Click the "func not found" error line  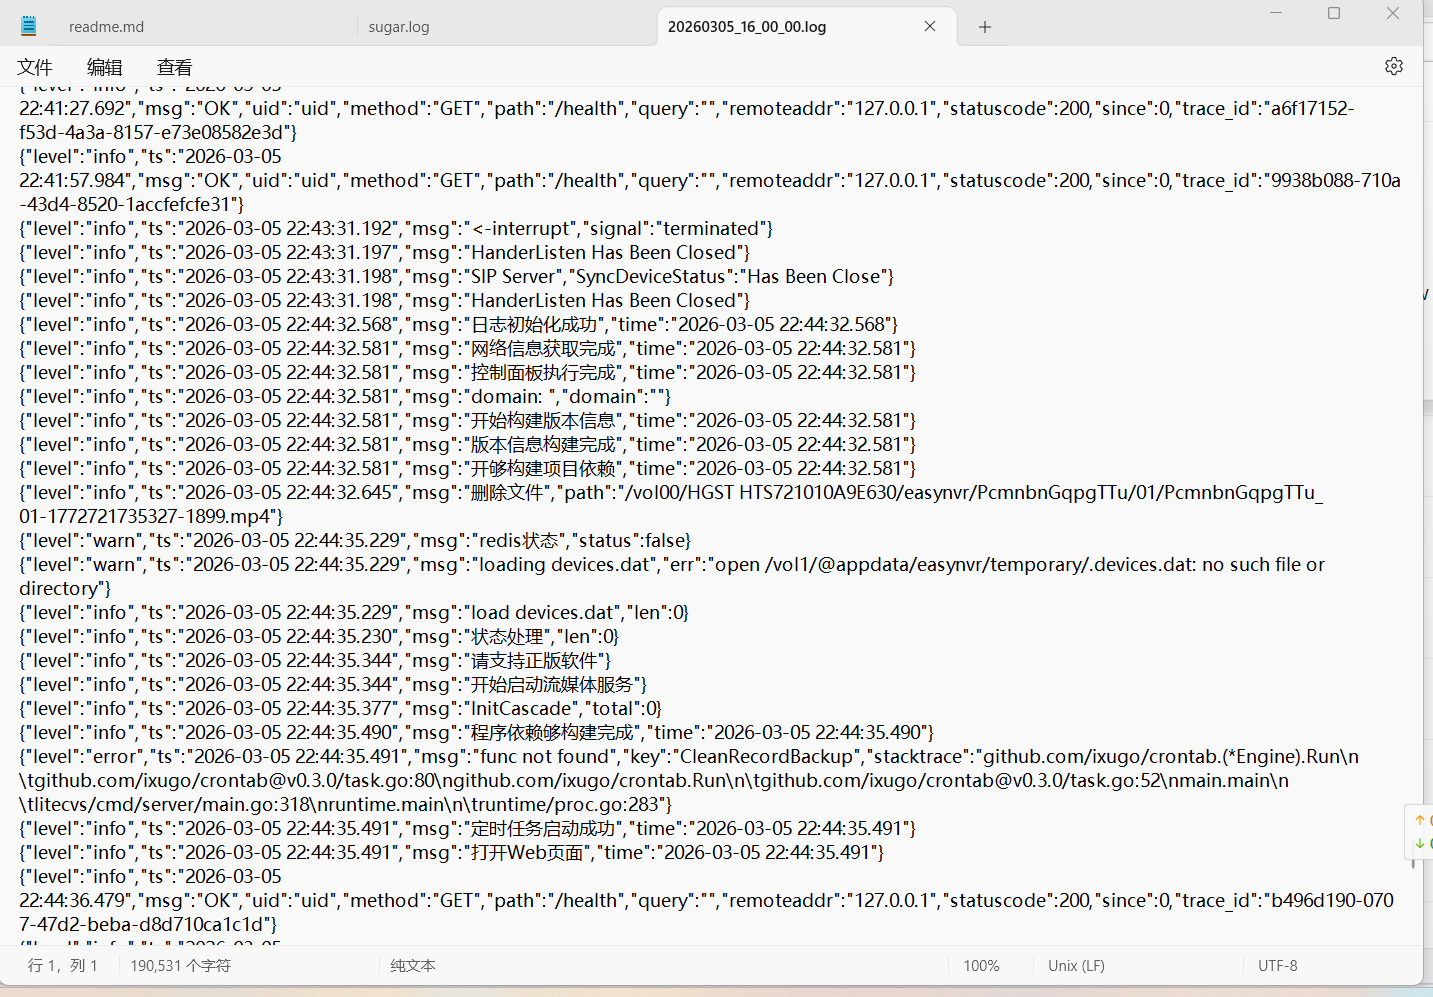click(689, 781)
